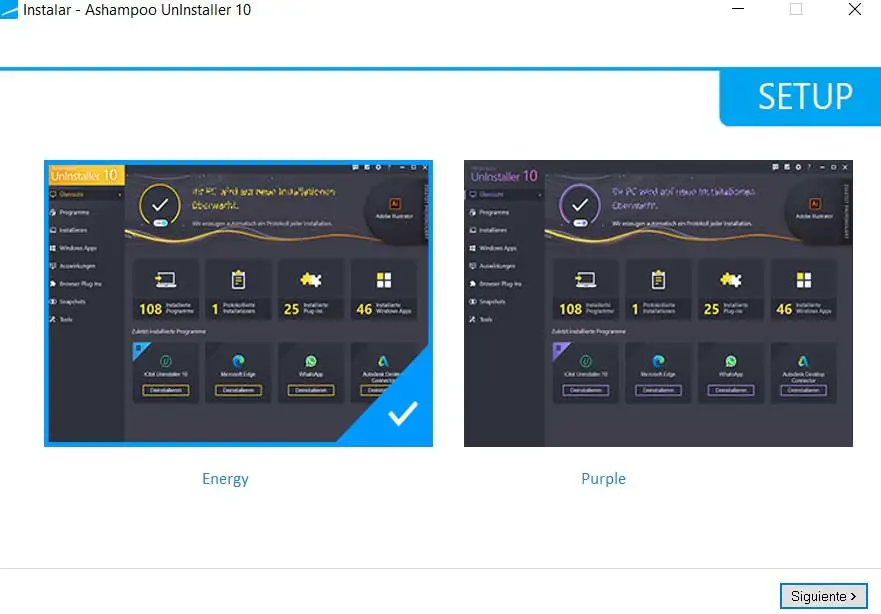Screen dimensions: 881x614
Task: Click the Purple theme label
Action: [603, 479]
